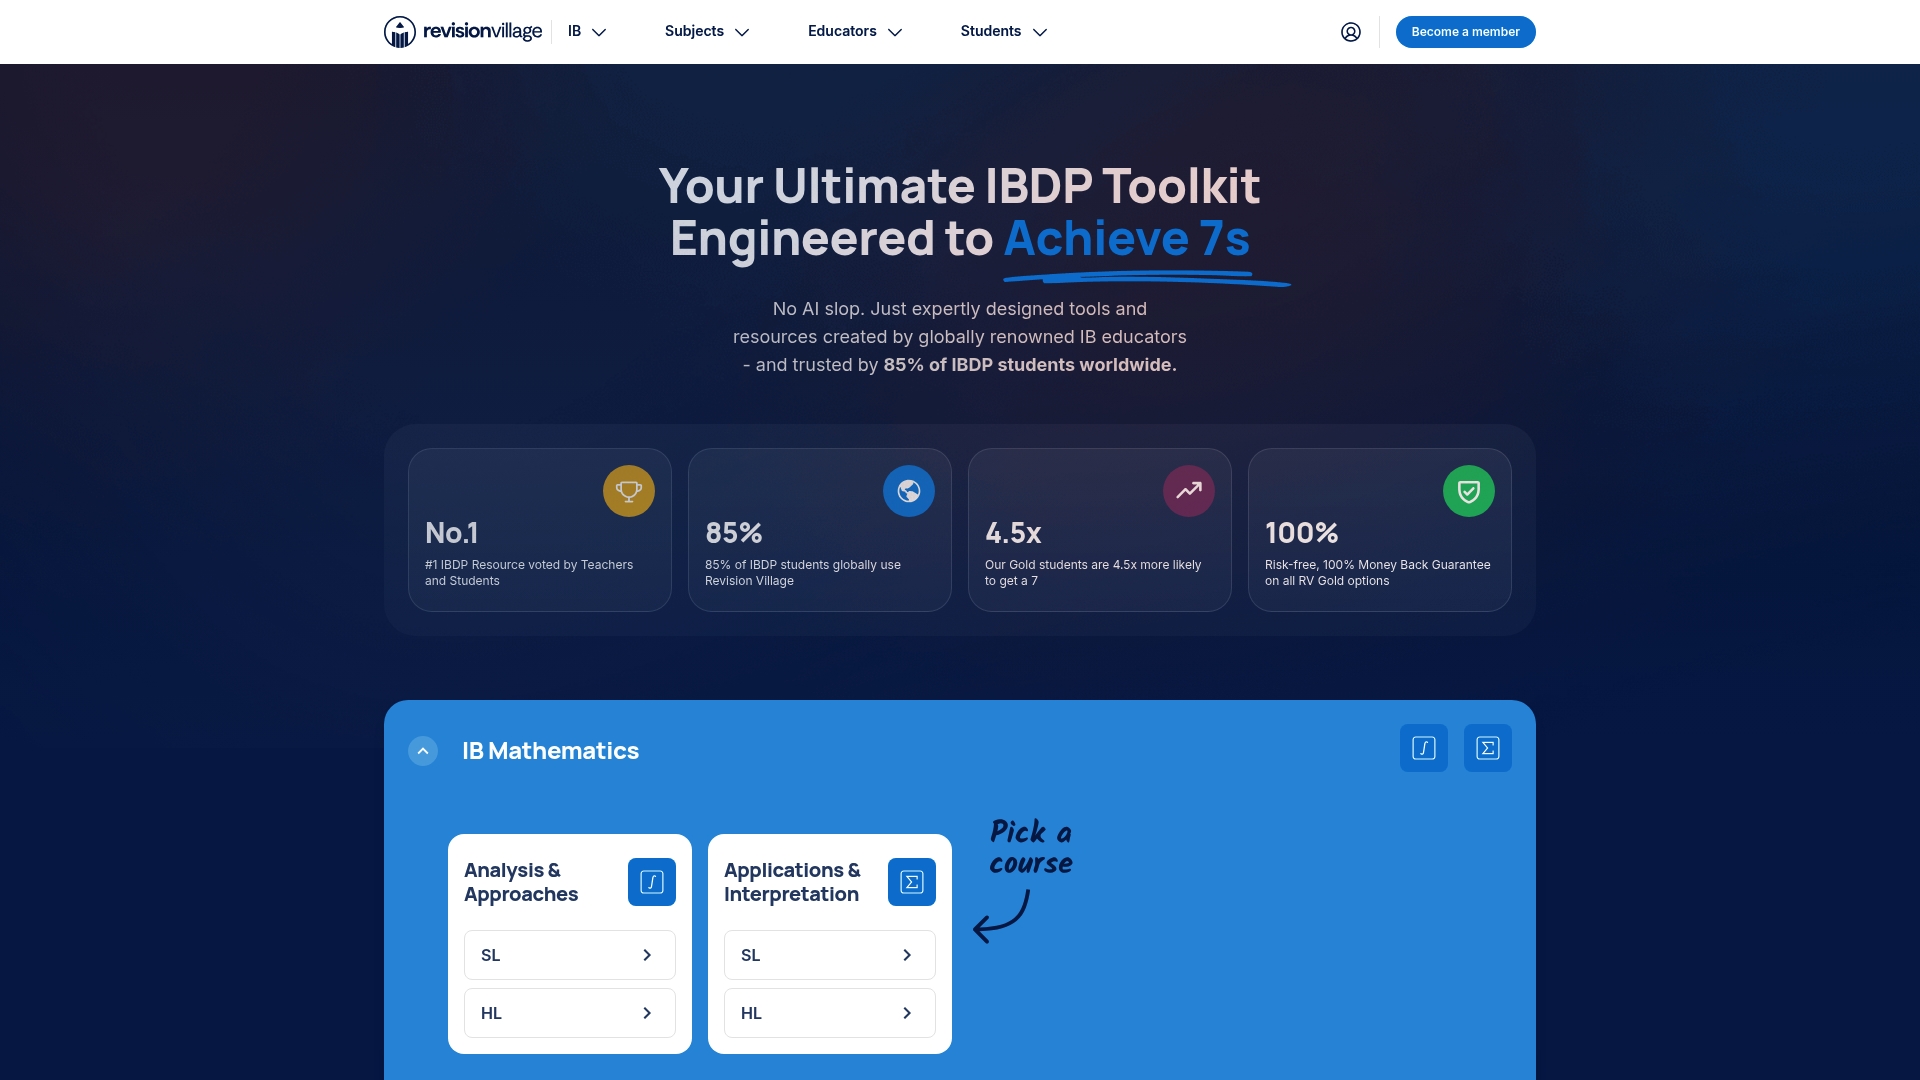Screen dimensions: 1920x1080
Task: Click the Revision Village logo
Action: pos(463,32)
